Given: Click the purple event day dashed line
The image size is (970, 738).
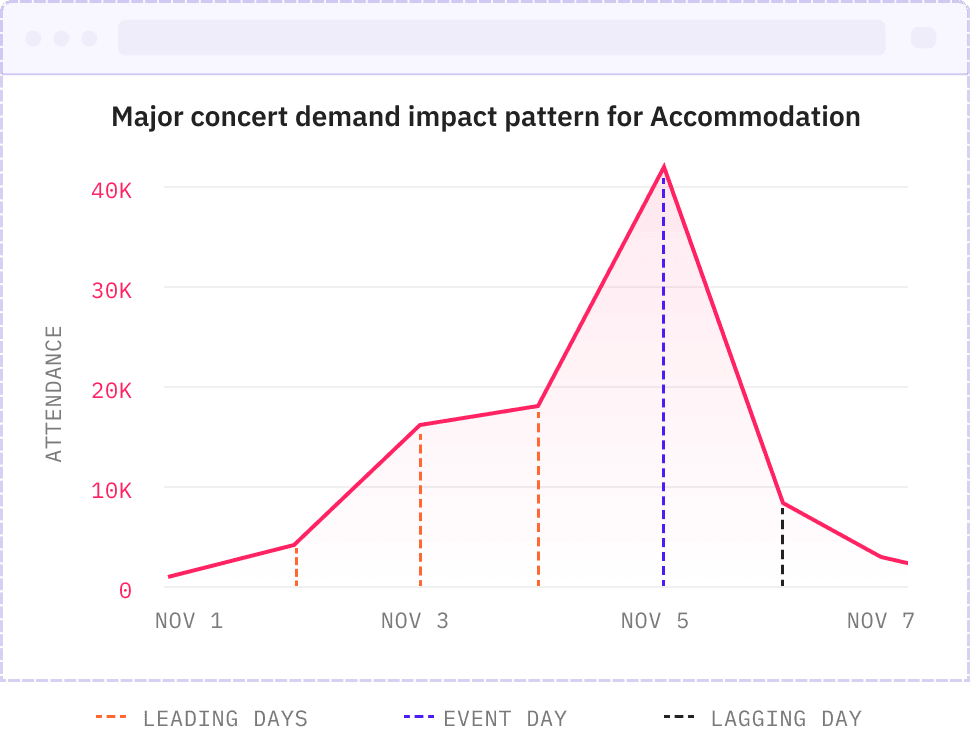Looking at the screenshot, I should [663, 400].
